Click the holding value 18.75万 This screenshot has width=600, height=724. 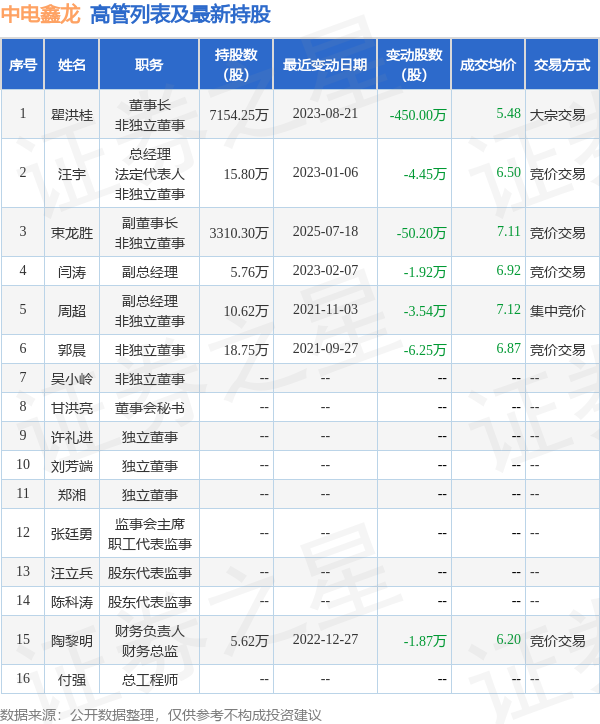tap(246, 350)
